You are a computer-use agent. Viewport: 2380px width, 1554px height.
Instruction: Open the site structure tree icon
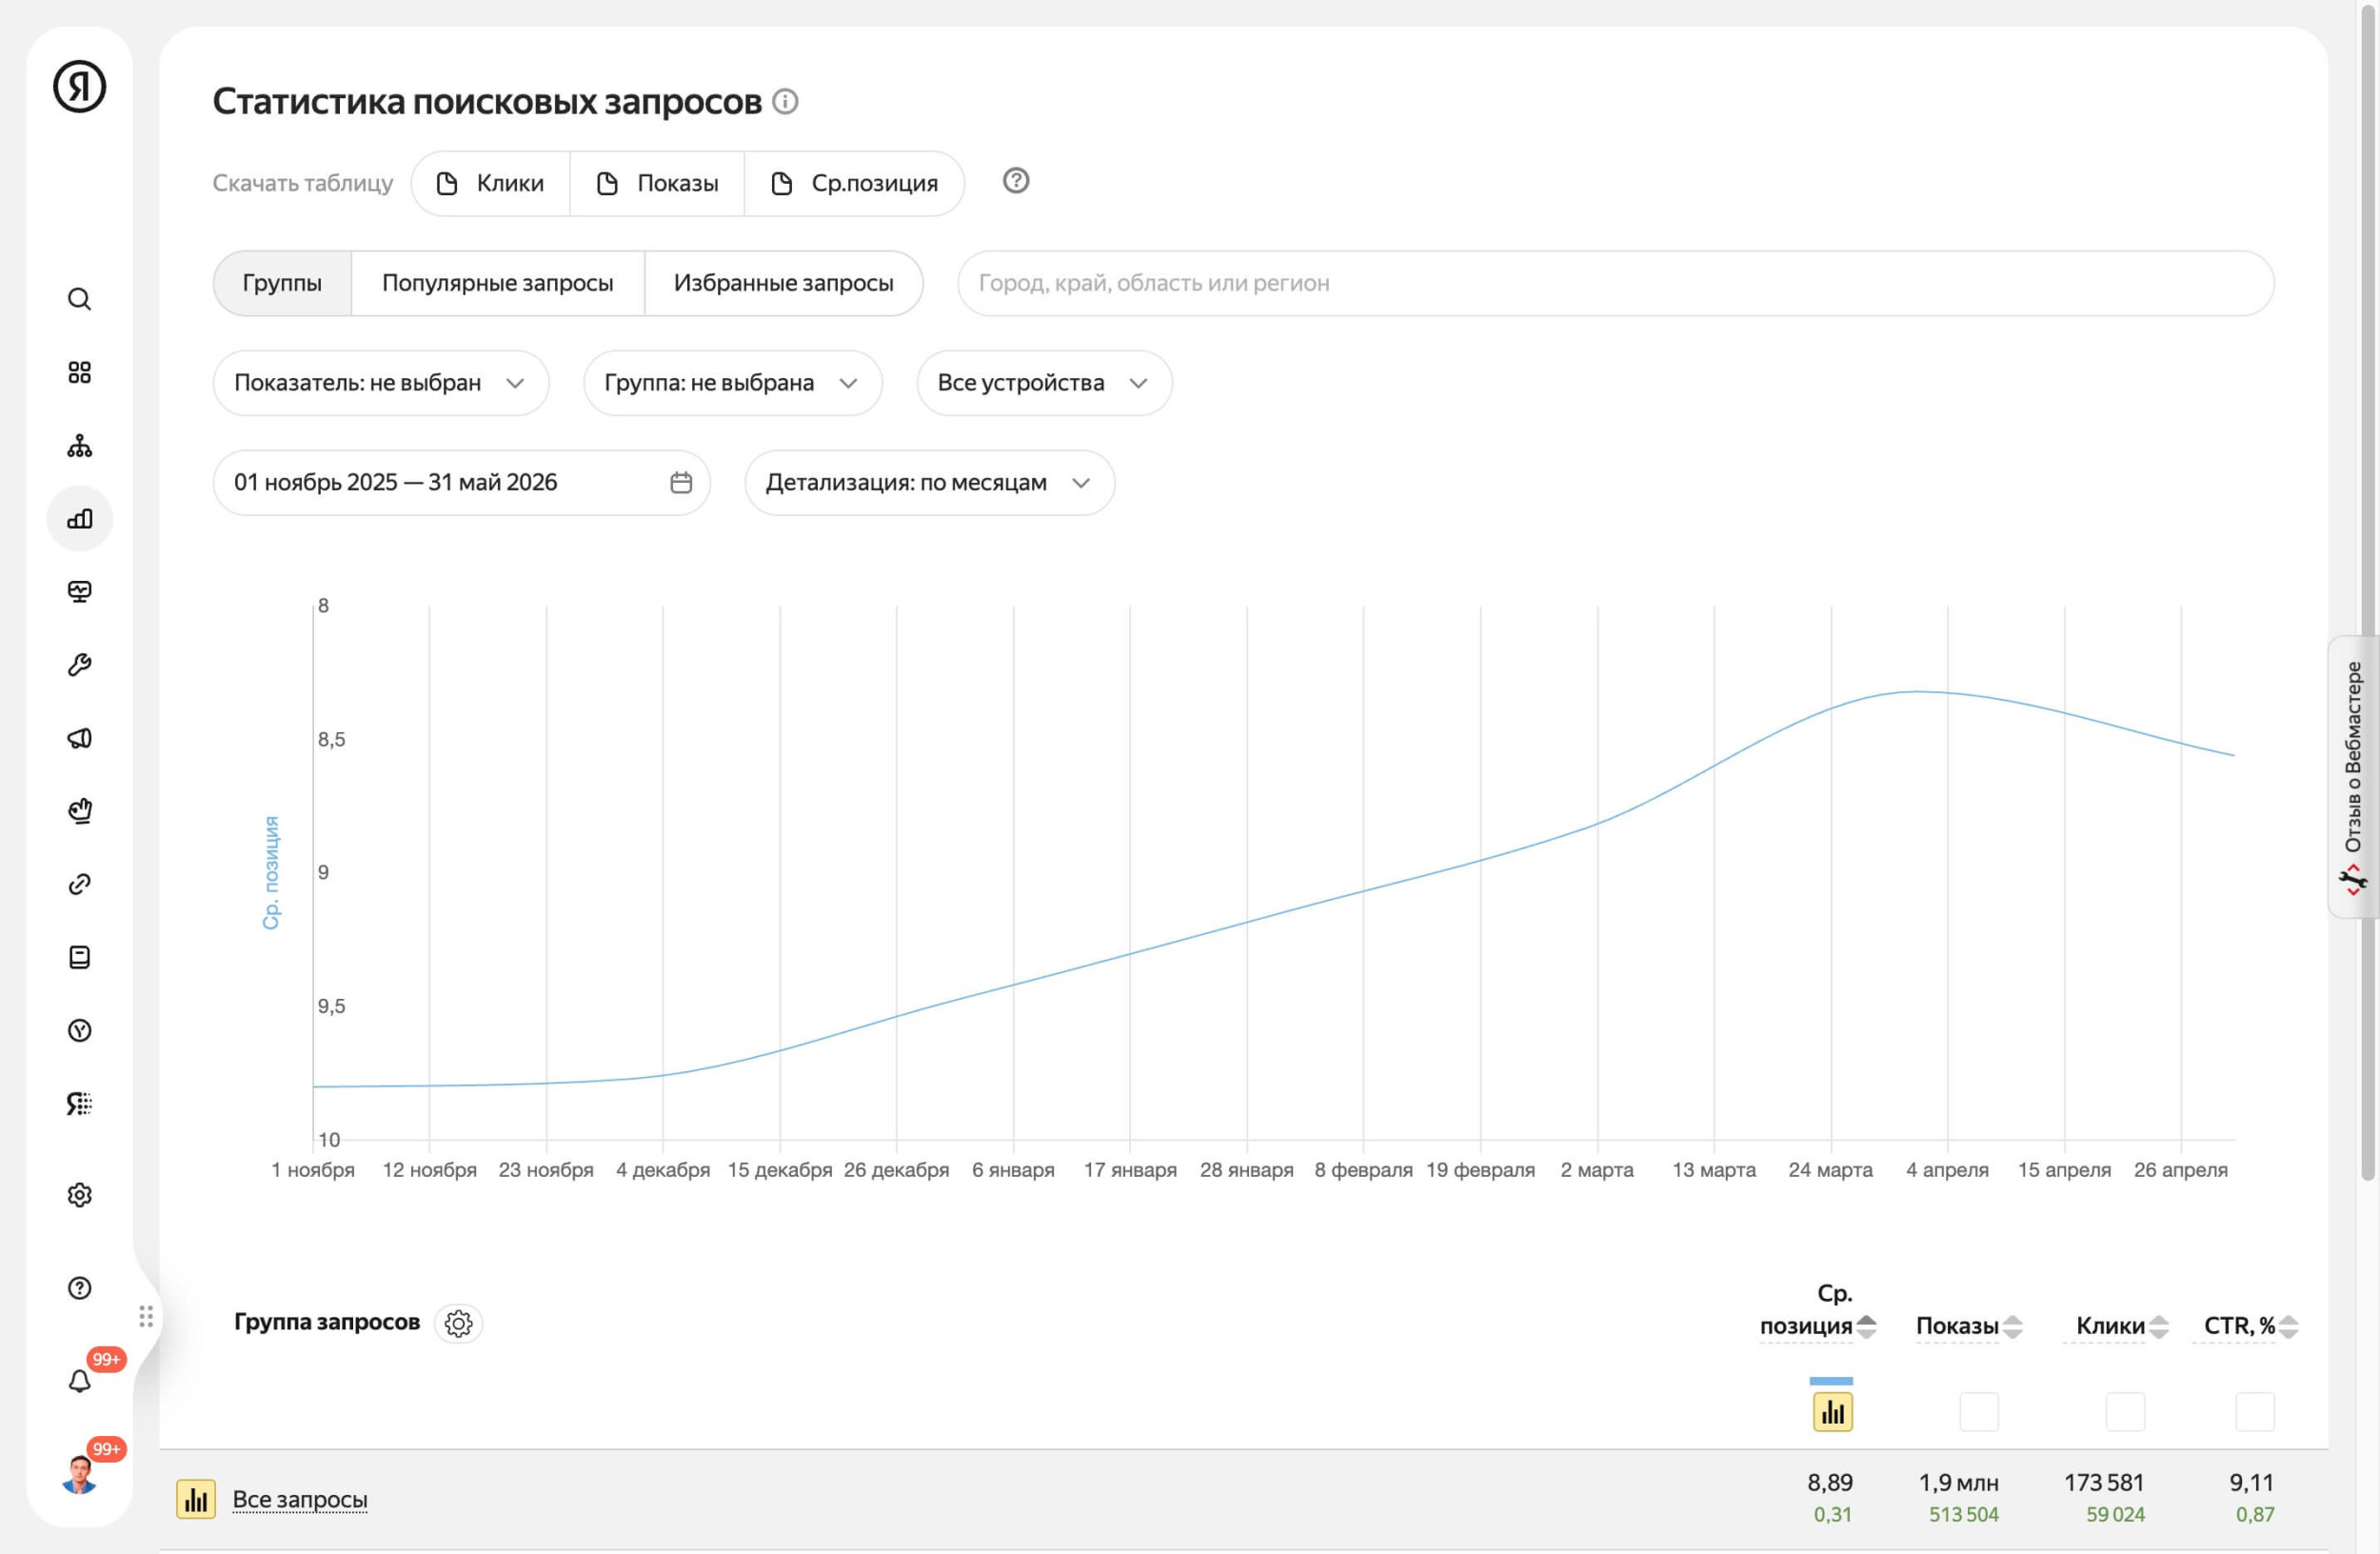[x=79, y=446]
